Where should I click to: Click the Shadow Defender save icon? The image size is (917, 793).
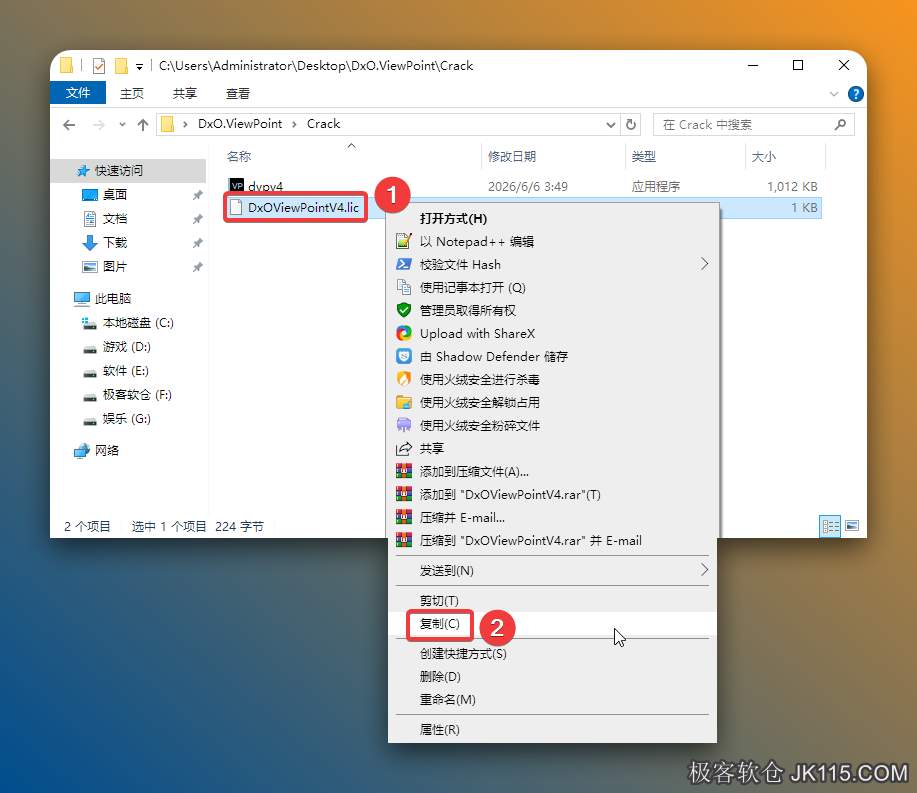404,356
